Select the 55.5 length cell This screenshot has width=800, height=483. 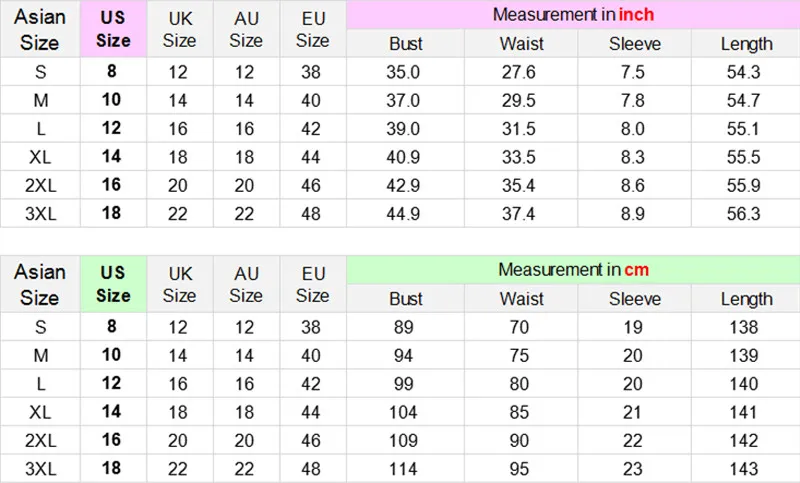point(746,157)
